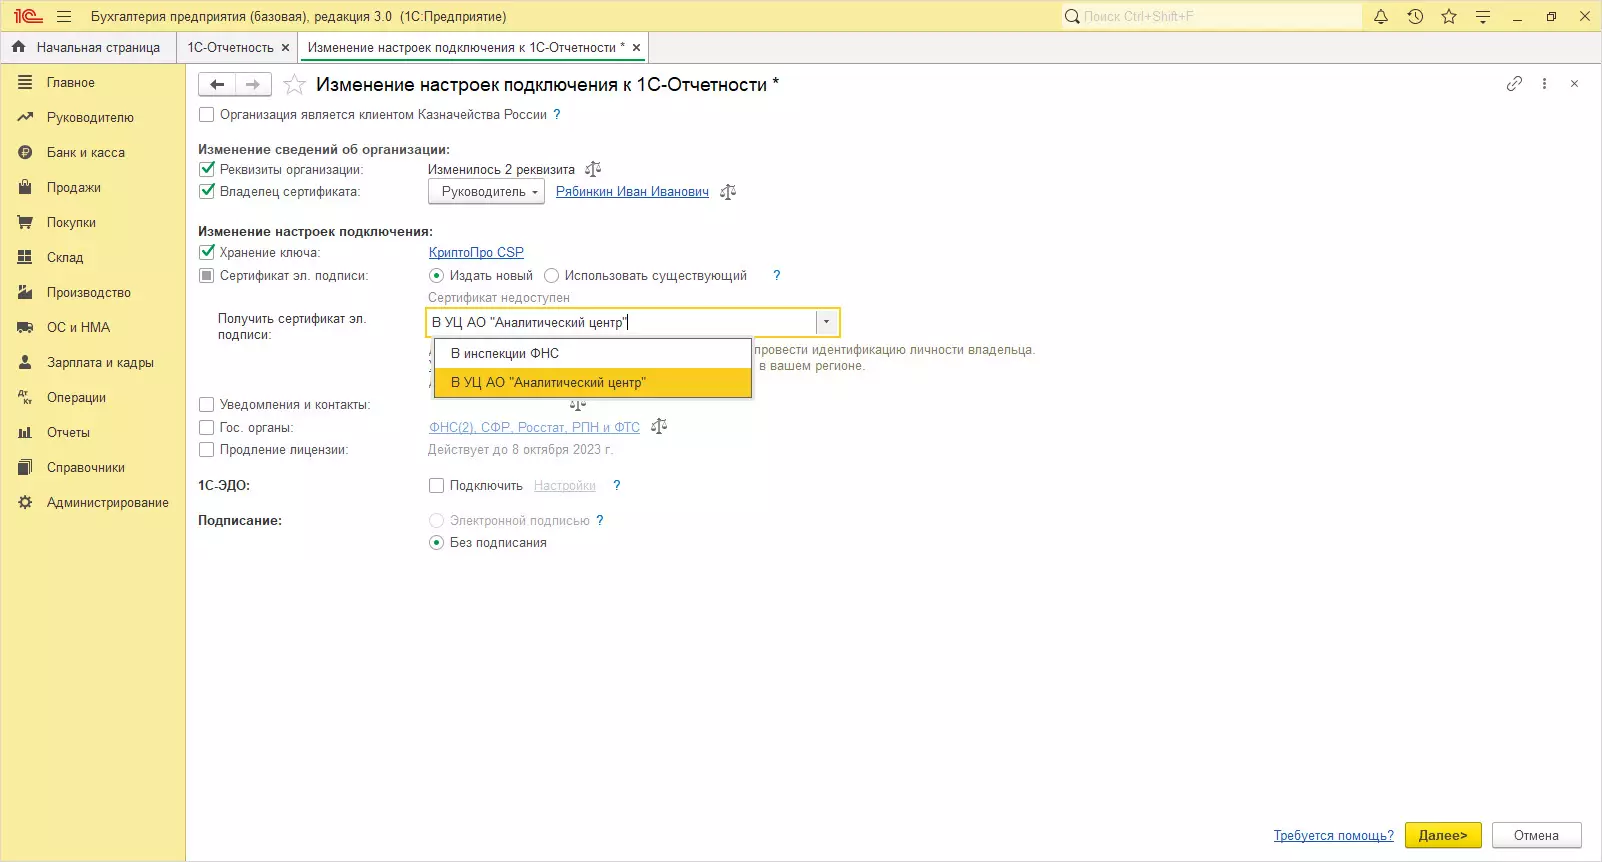Click the certificate source text field
The width and height of the screenshot is (1602, 862).
coord(621,322)
